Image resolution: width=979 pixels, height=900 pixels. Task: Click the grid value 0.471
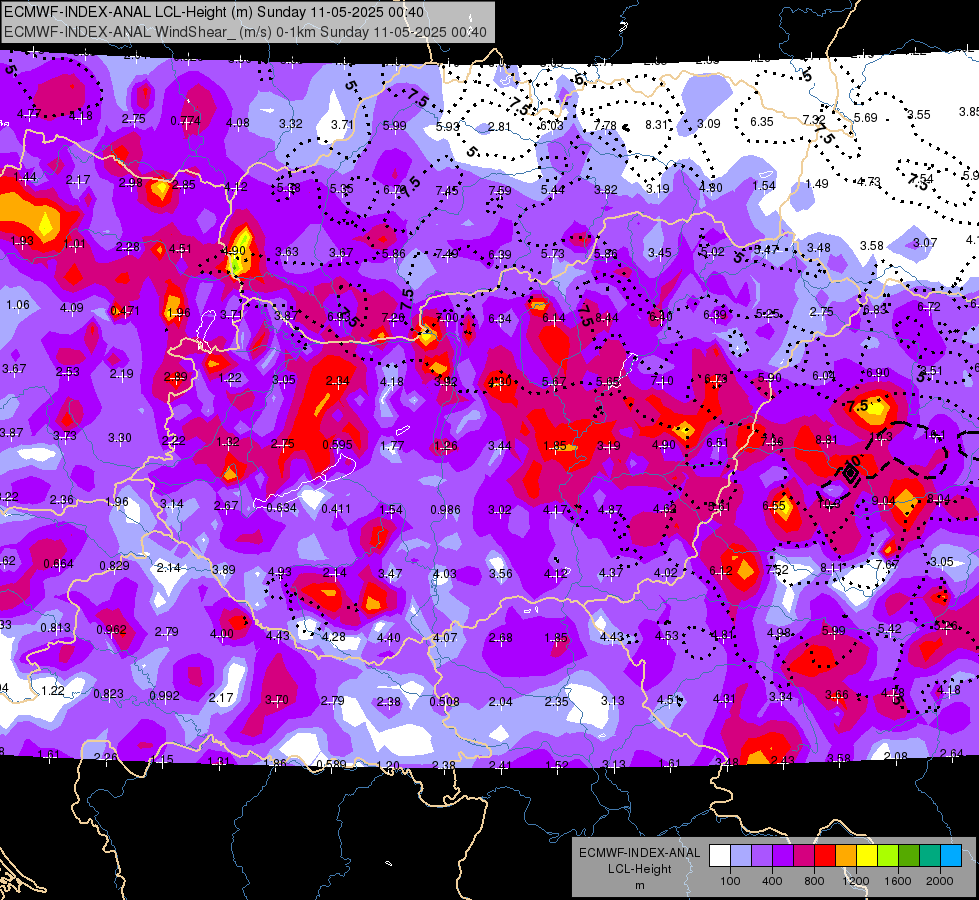tap(125, 311)
